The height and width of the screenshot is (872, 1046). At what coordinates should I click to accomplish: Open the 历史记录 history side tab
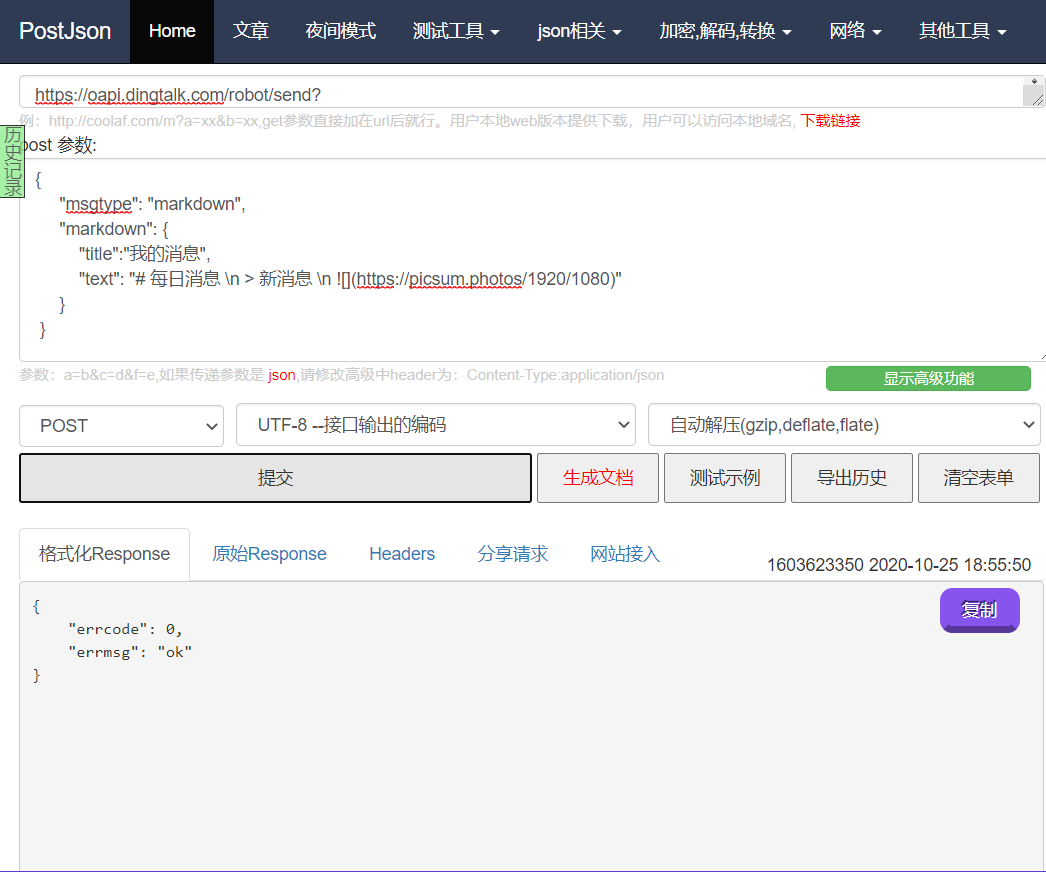pos(12,161)
